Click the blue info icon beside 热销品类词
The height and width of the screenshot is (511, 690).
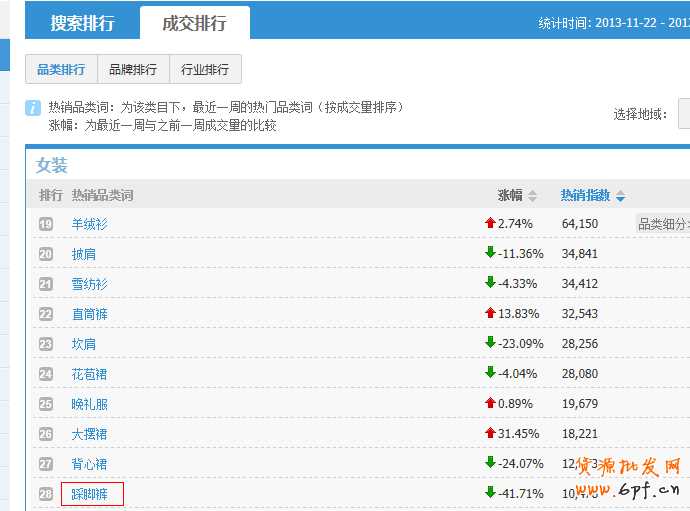click(33, 107)
